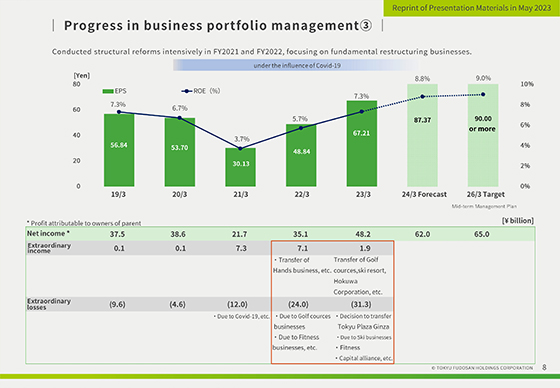The width and height of the screenshot is (560, 388).
Task: Click the 6.7% ROE label above 20/3
Action: point(180,108)
